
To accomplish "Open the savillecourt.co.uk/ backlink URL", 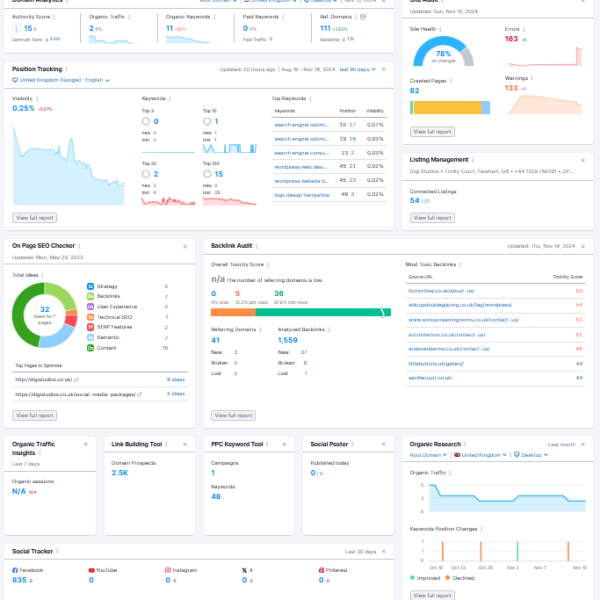I will pos(430,378).
